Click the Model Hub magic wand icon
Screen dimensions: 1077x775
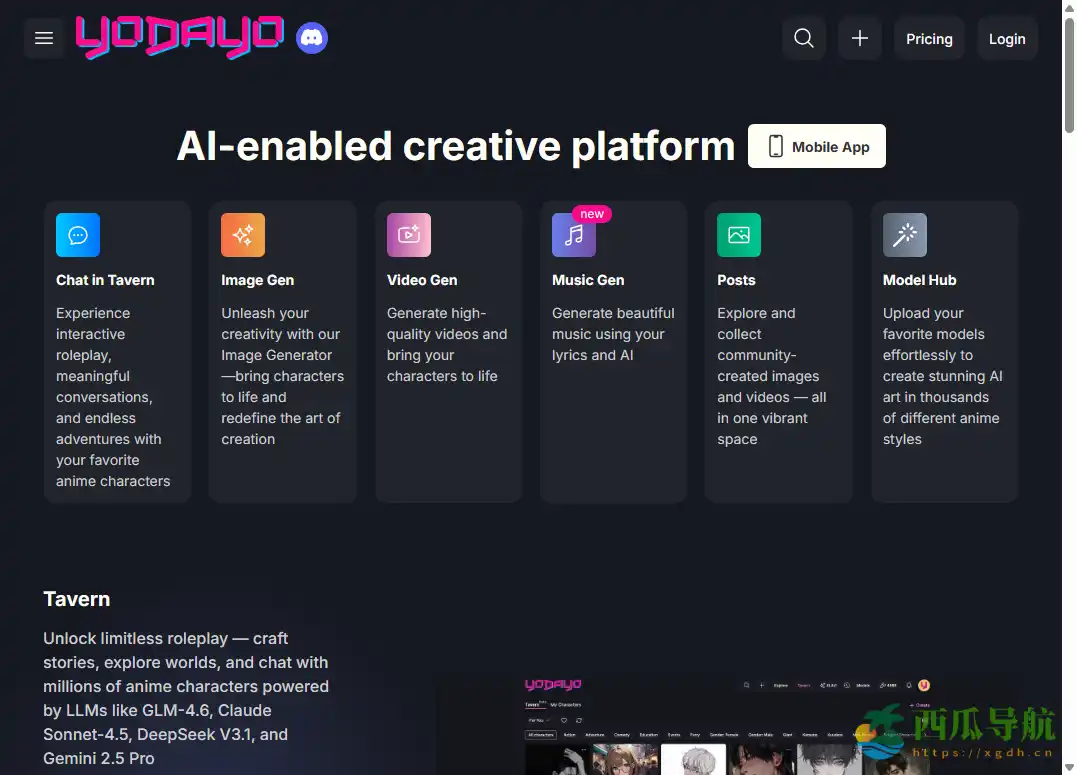coord(904,234)
